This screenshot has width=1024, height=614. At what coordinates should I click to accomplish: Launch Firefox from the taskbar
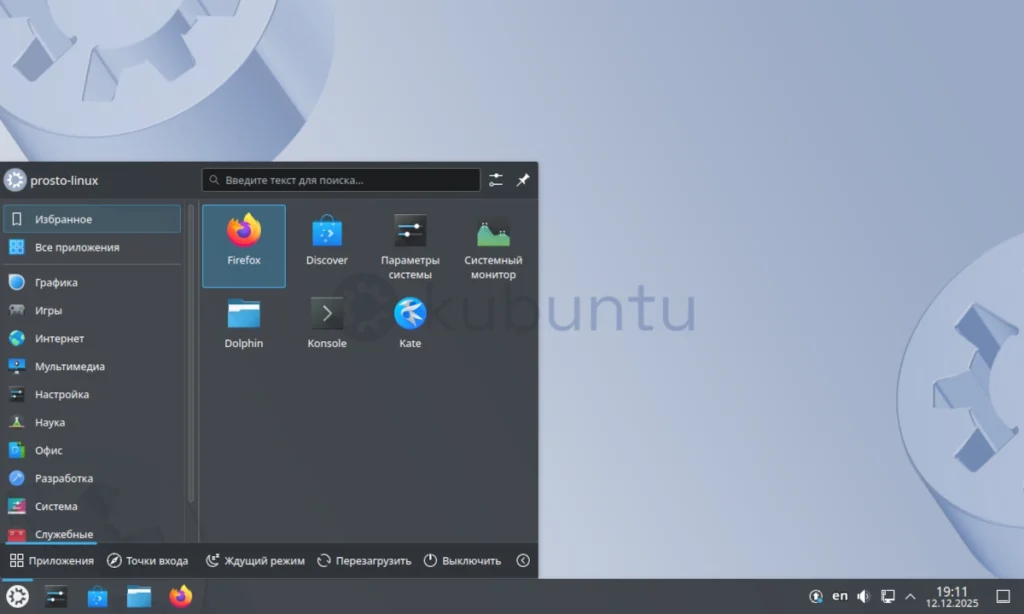pos(181,596)
